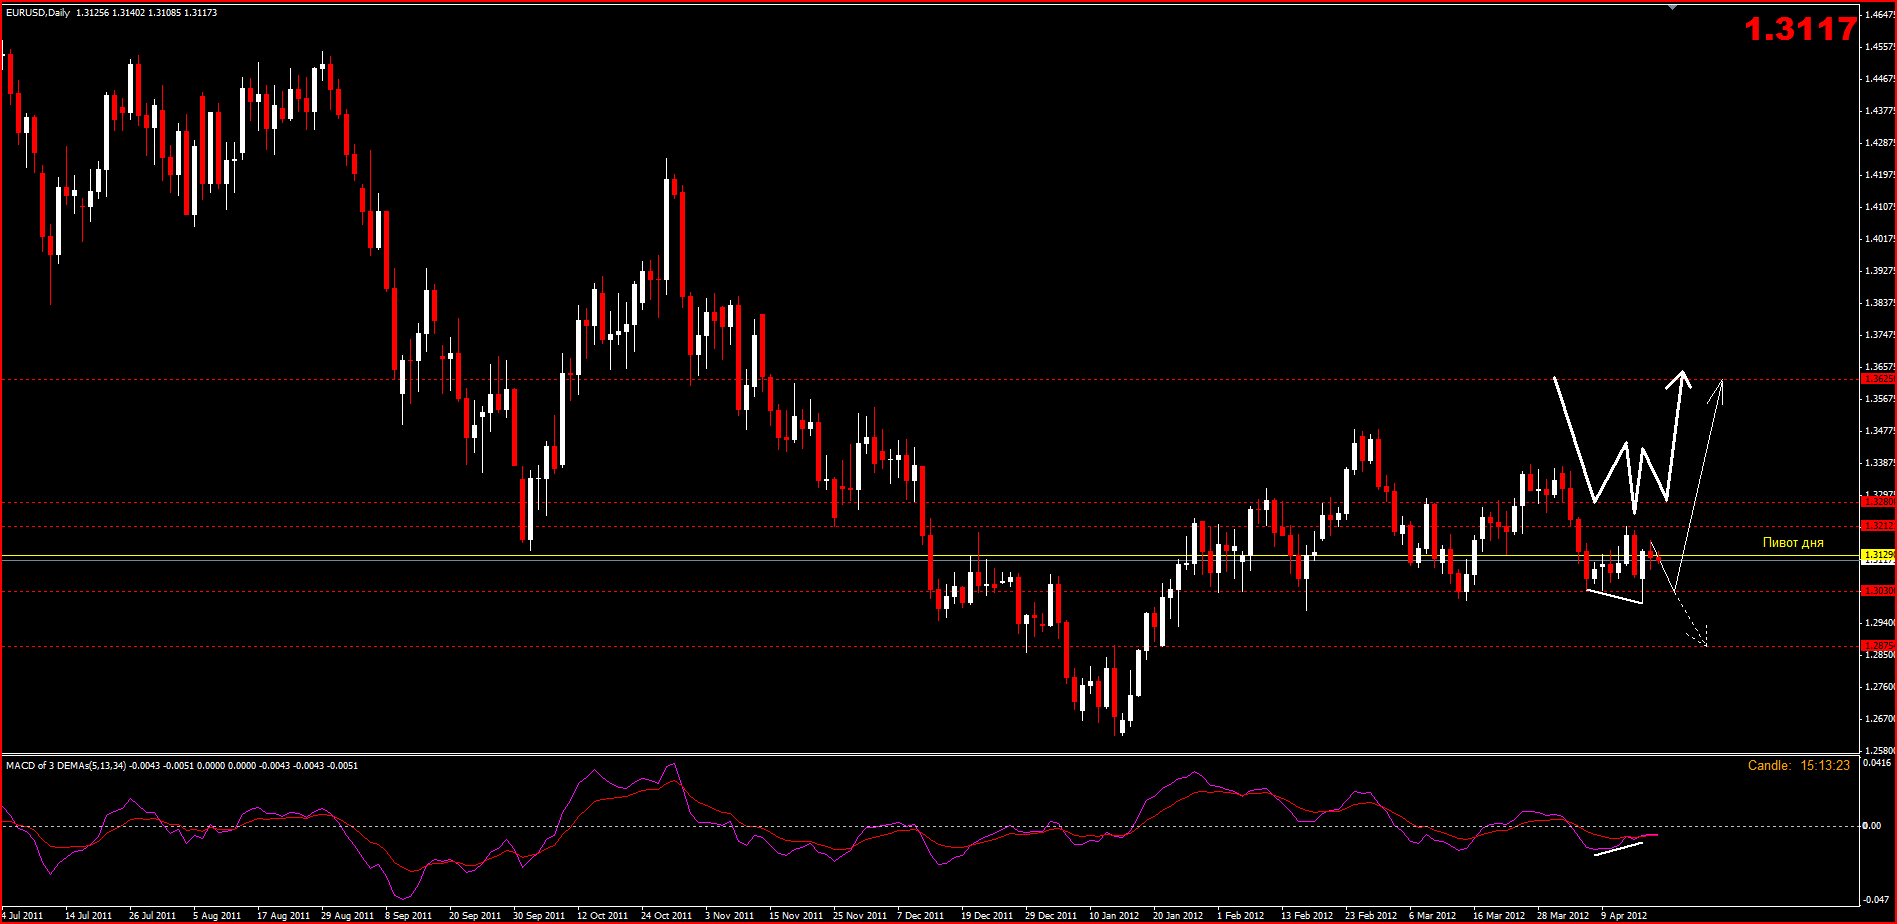1897x924 pixels.
Task: Click the 1.3837 price axis label
Action: [1880, 303]
